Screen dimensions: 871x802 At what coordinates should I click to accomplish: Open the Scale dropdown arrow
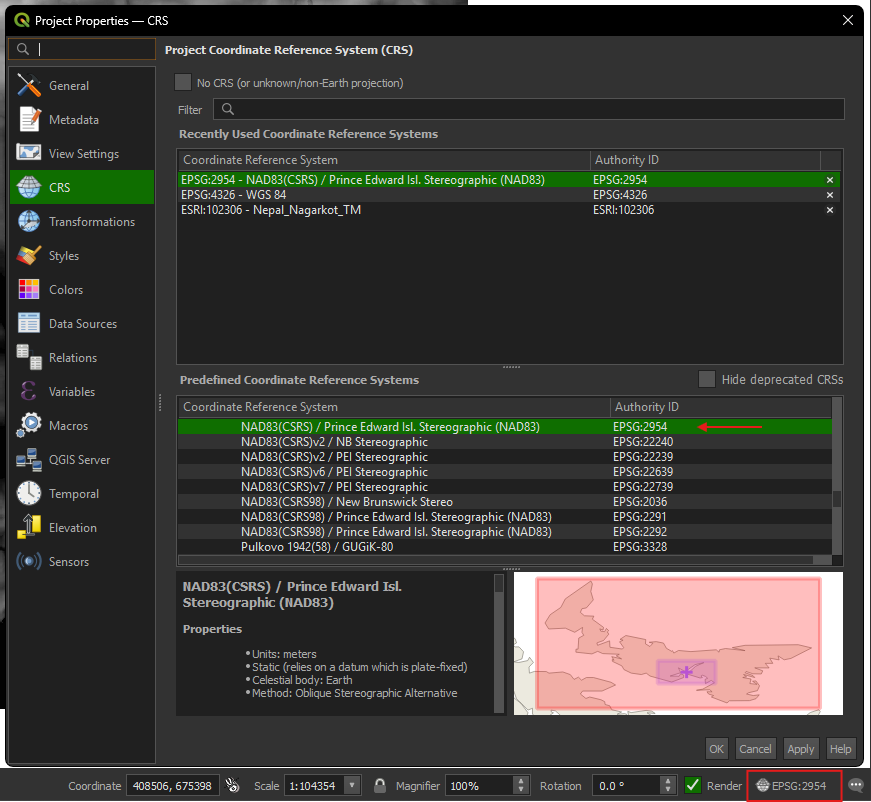(351, 786)
